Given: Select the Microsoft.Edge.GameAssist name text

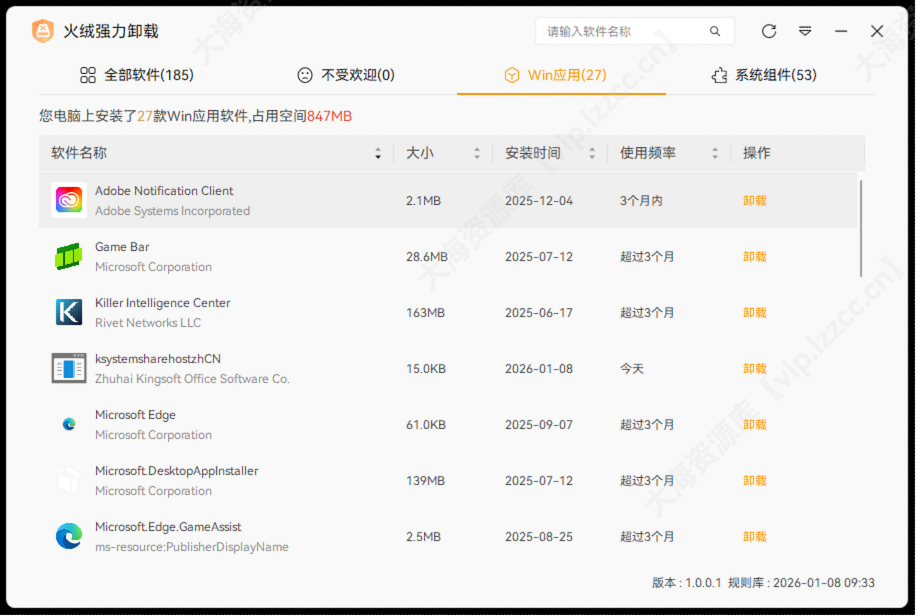Looking at the screenshot, I should tap(168, 527).
